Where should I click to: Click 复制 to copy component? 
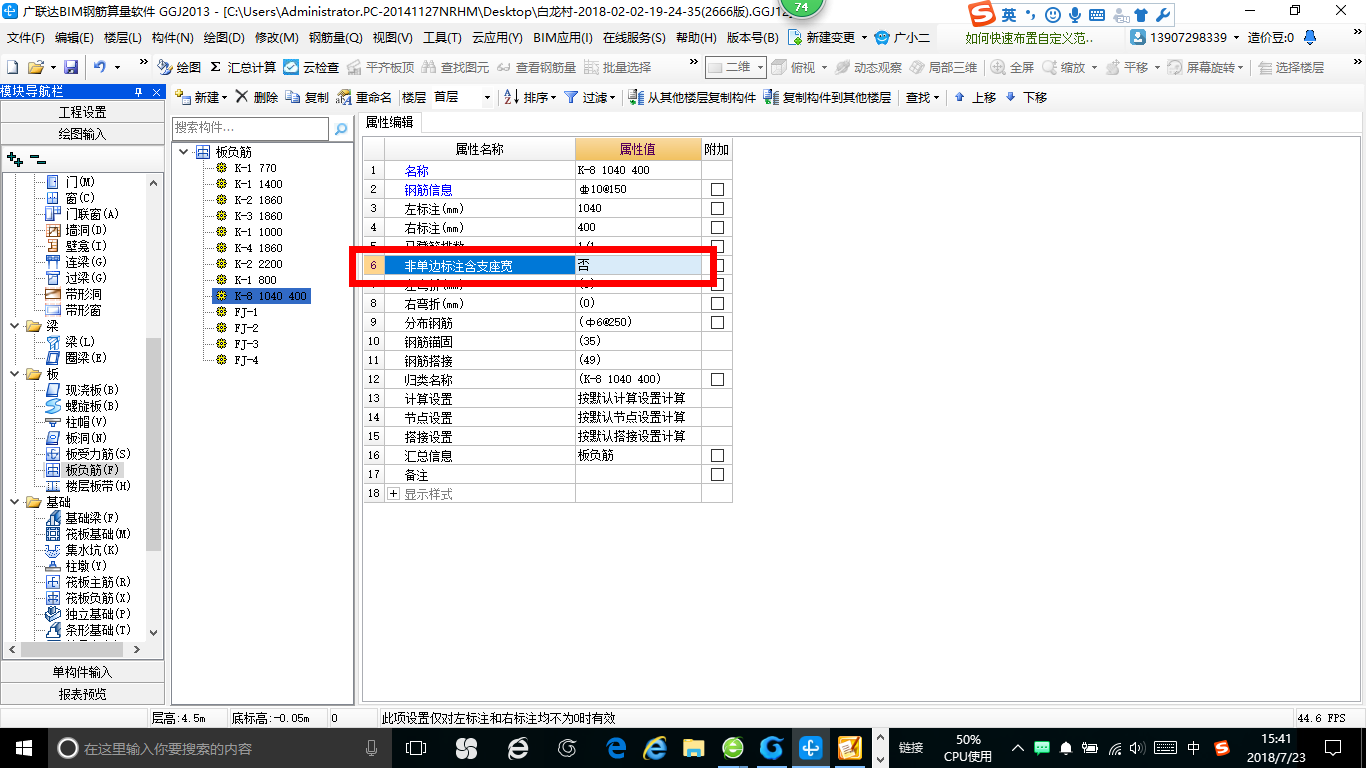click(x=307, y=97)
